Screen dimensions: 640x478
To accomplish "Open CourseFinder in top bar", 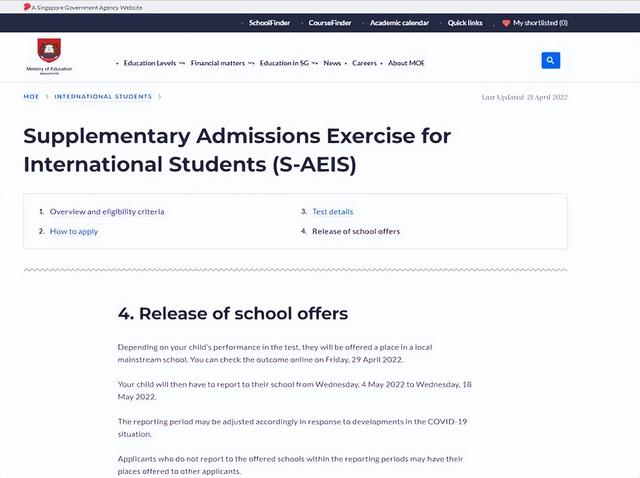I will click(x=330, y=23).
